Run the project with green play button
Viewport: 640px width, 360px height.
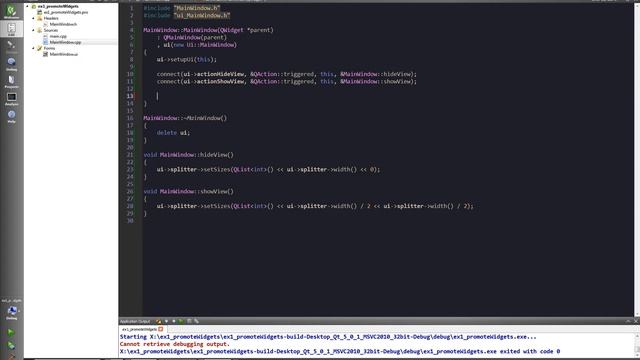tap(11, 333)
